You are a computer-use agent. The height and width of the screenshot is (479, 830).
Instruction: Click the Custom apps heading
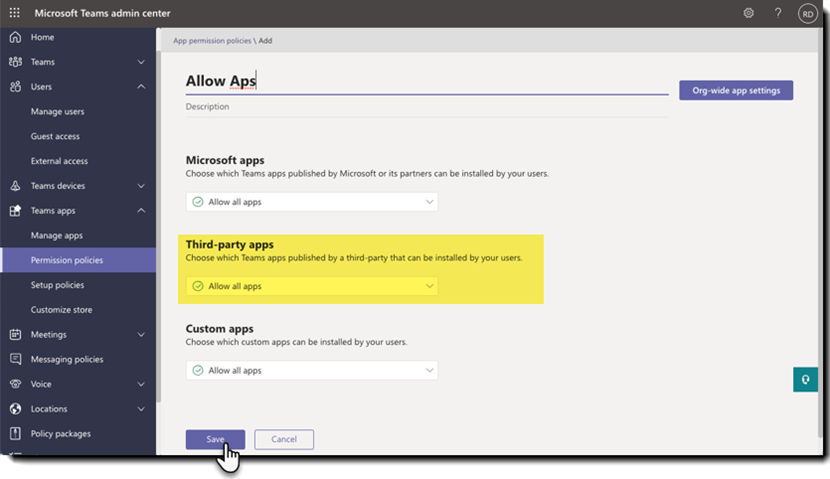219,329
